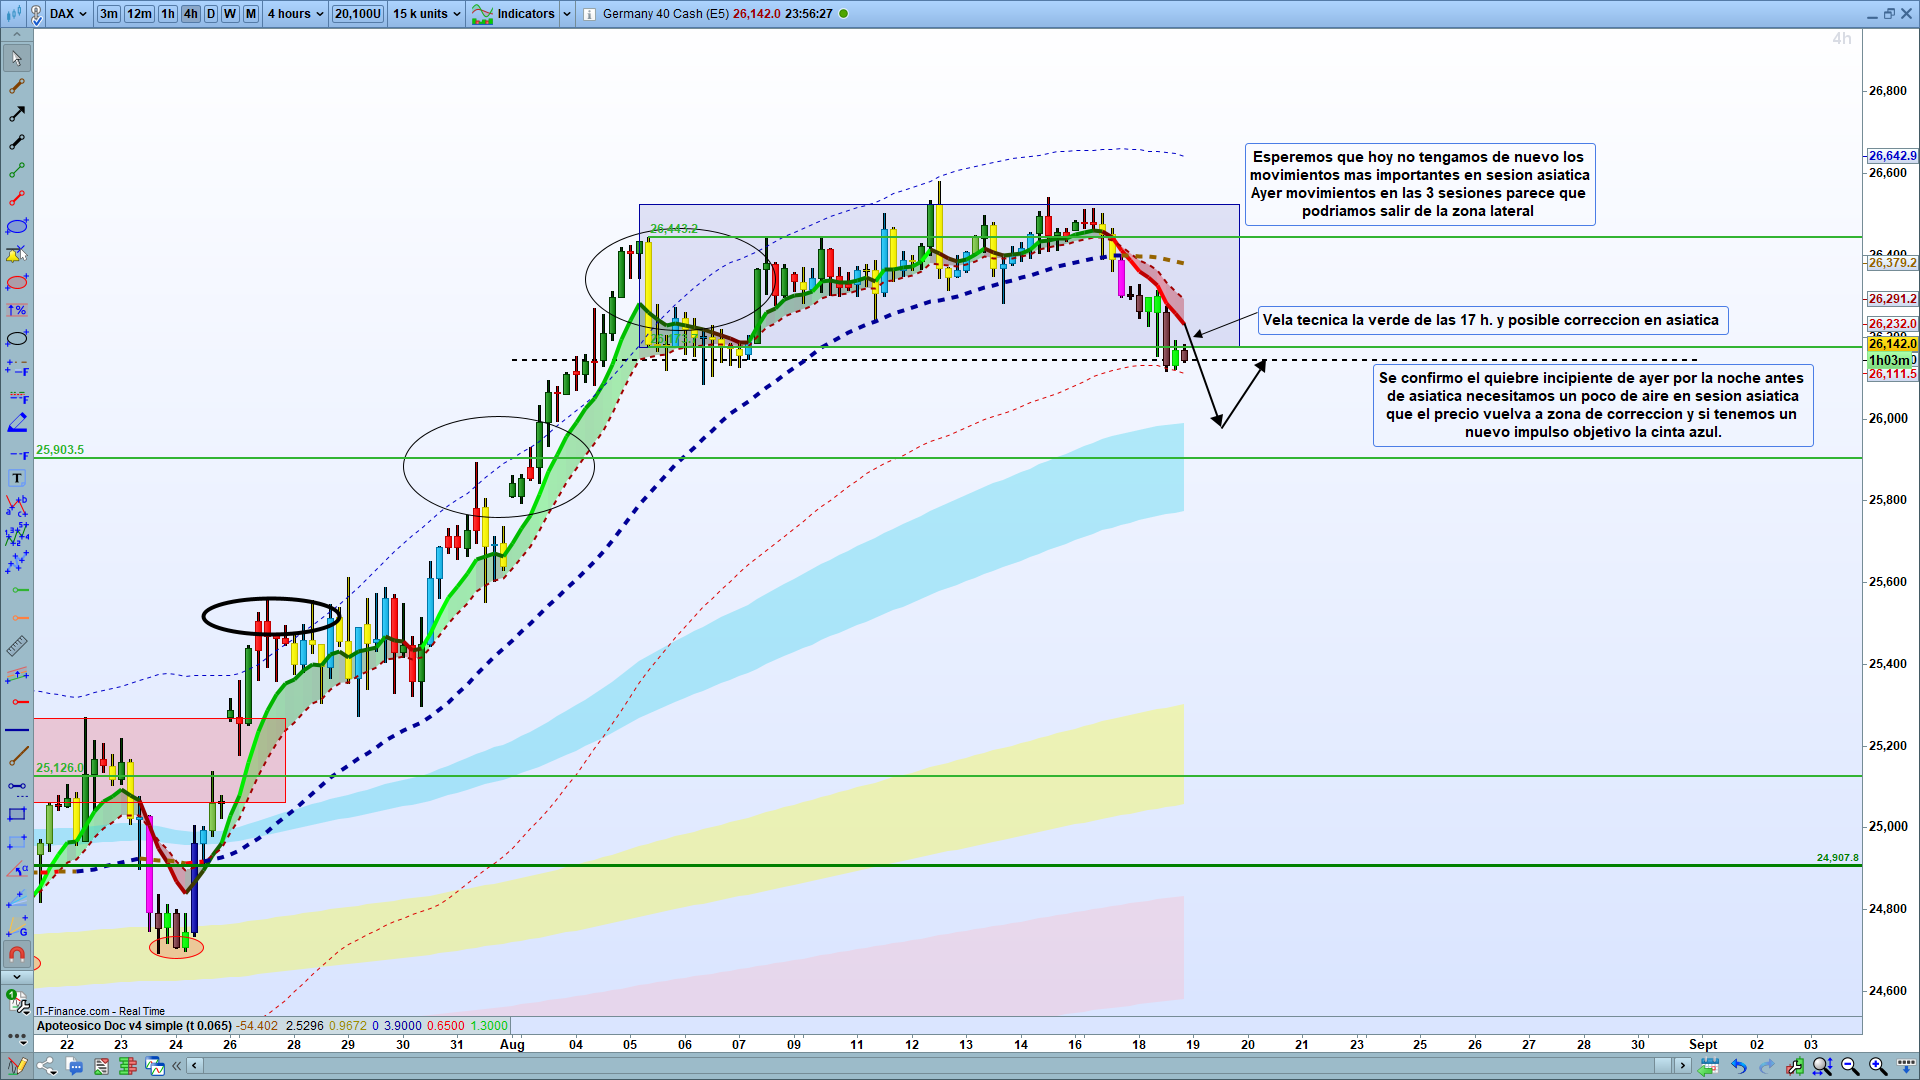Select the 'Se confirmo el quiebre' note
The image size is (1920, 1080).
[1592, 405]
